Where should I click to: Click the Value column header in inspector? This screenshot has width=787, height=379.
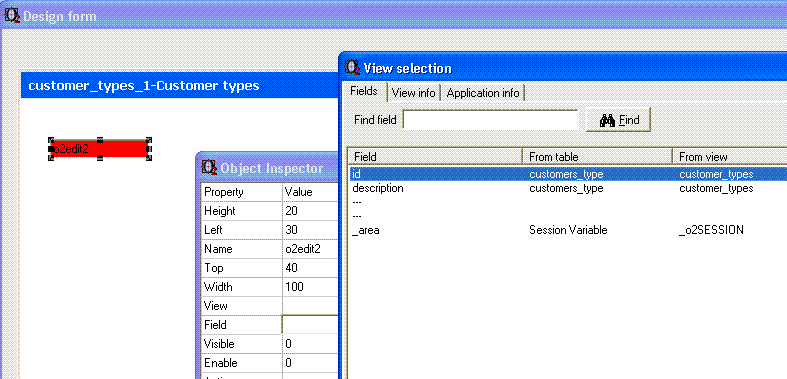click(310, 192)
